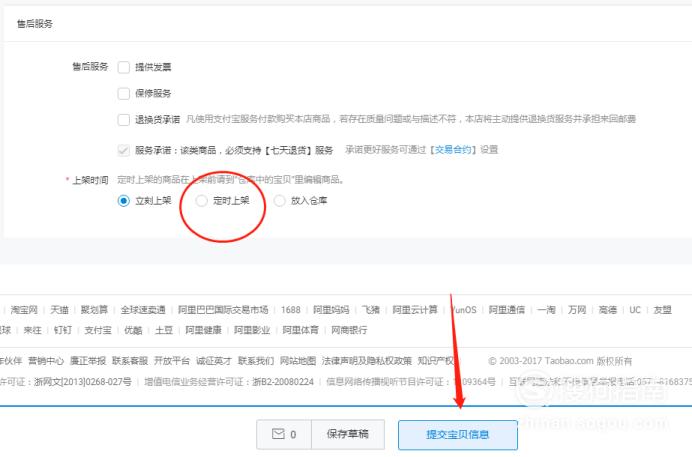Open the 交易合约 link
The width and height of the screenshot is (692, 457).
[x=453, y=150]
